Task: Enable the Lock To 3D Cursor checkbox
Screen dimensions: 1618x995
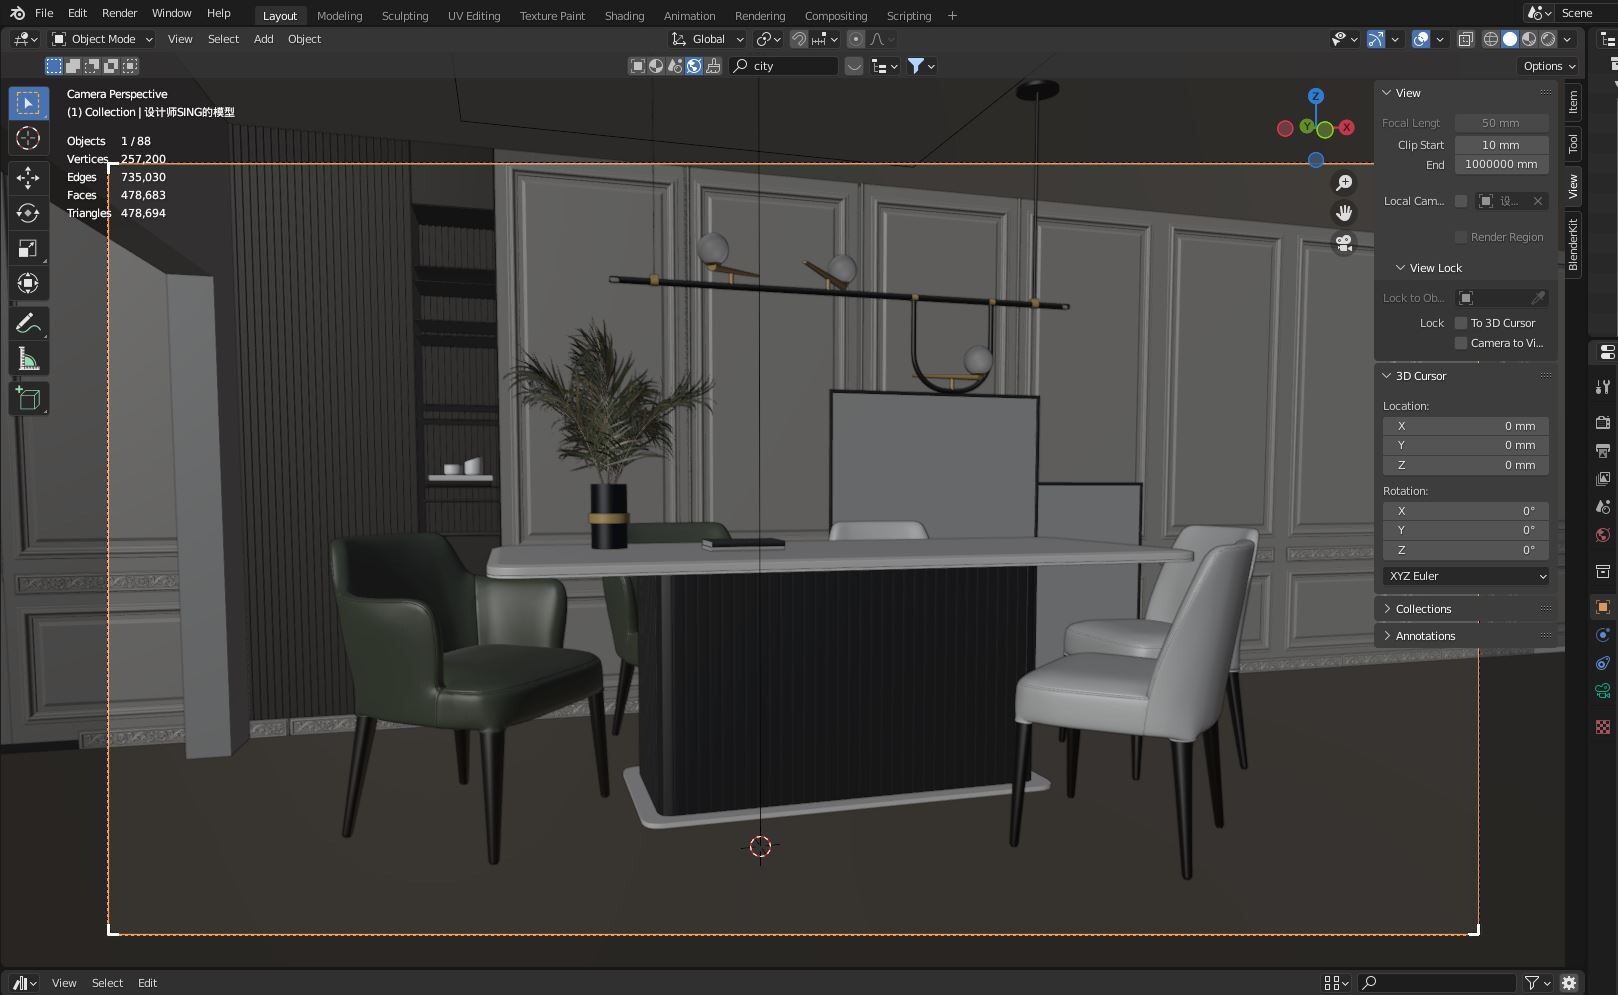Action: (1461, 322)
